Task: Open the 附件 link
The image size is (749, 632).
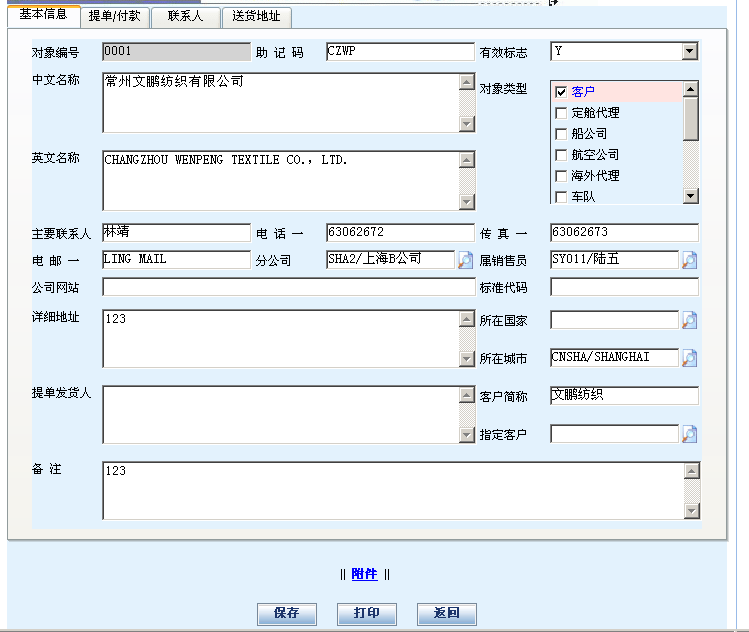Action: tap(364, 574)
